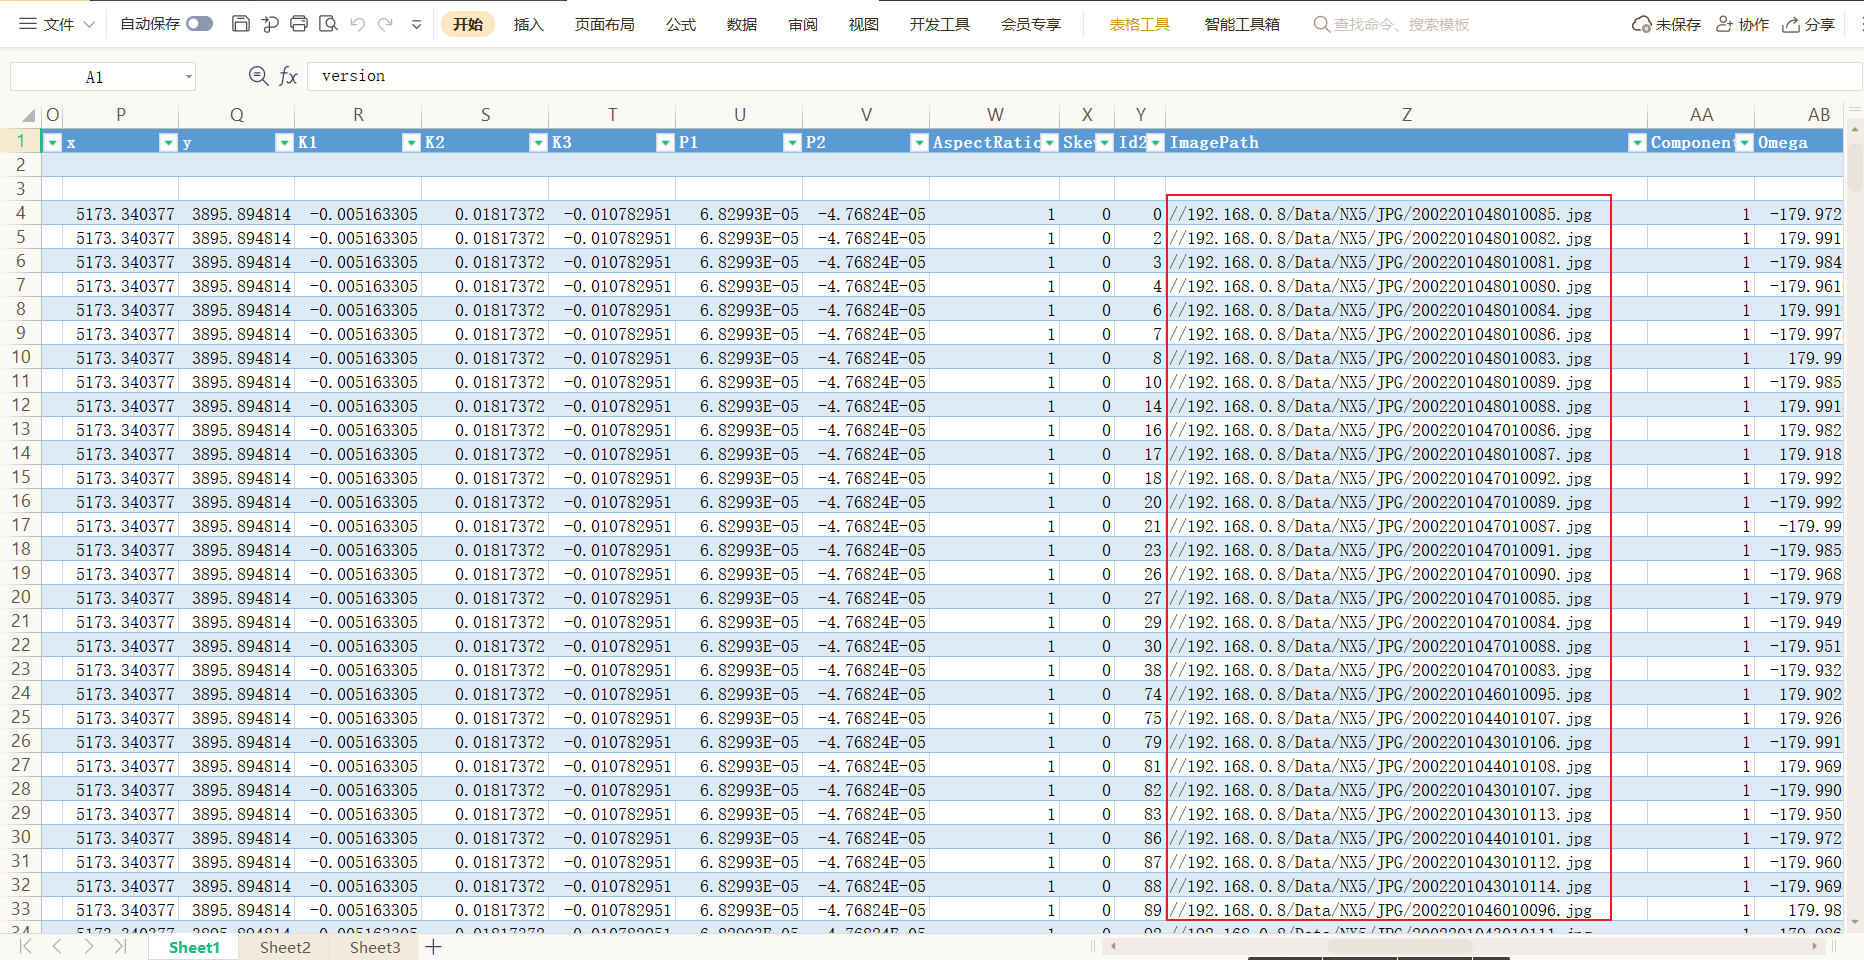Open the filter dropdown for P2
The width and height of the screenshot is (1864, 960).
[919, 143]
